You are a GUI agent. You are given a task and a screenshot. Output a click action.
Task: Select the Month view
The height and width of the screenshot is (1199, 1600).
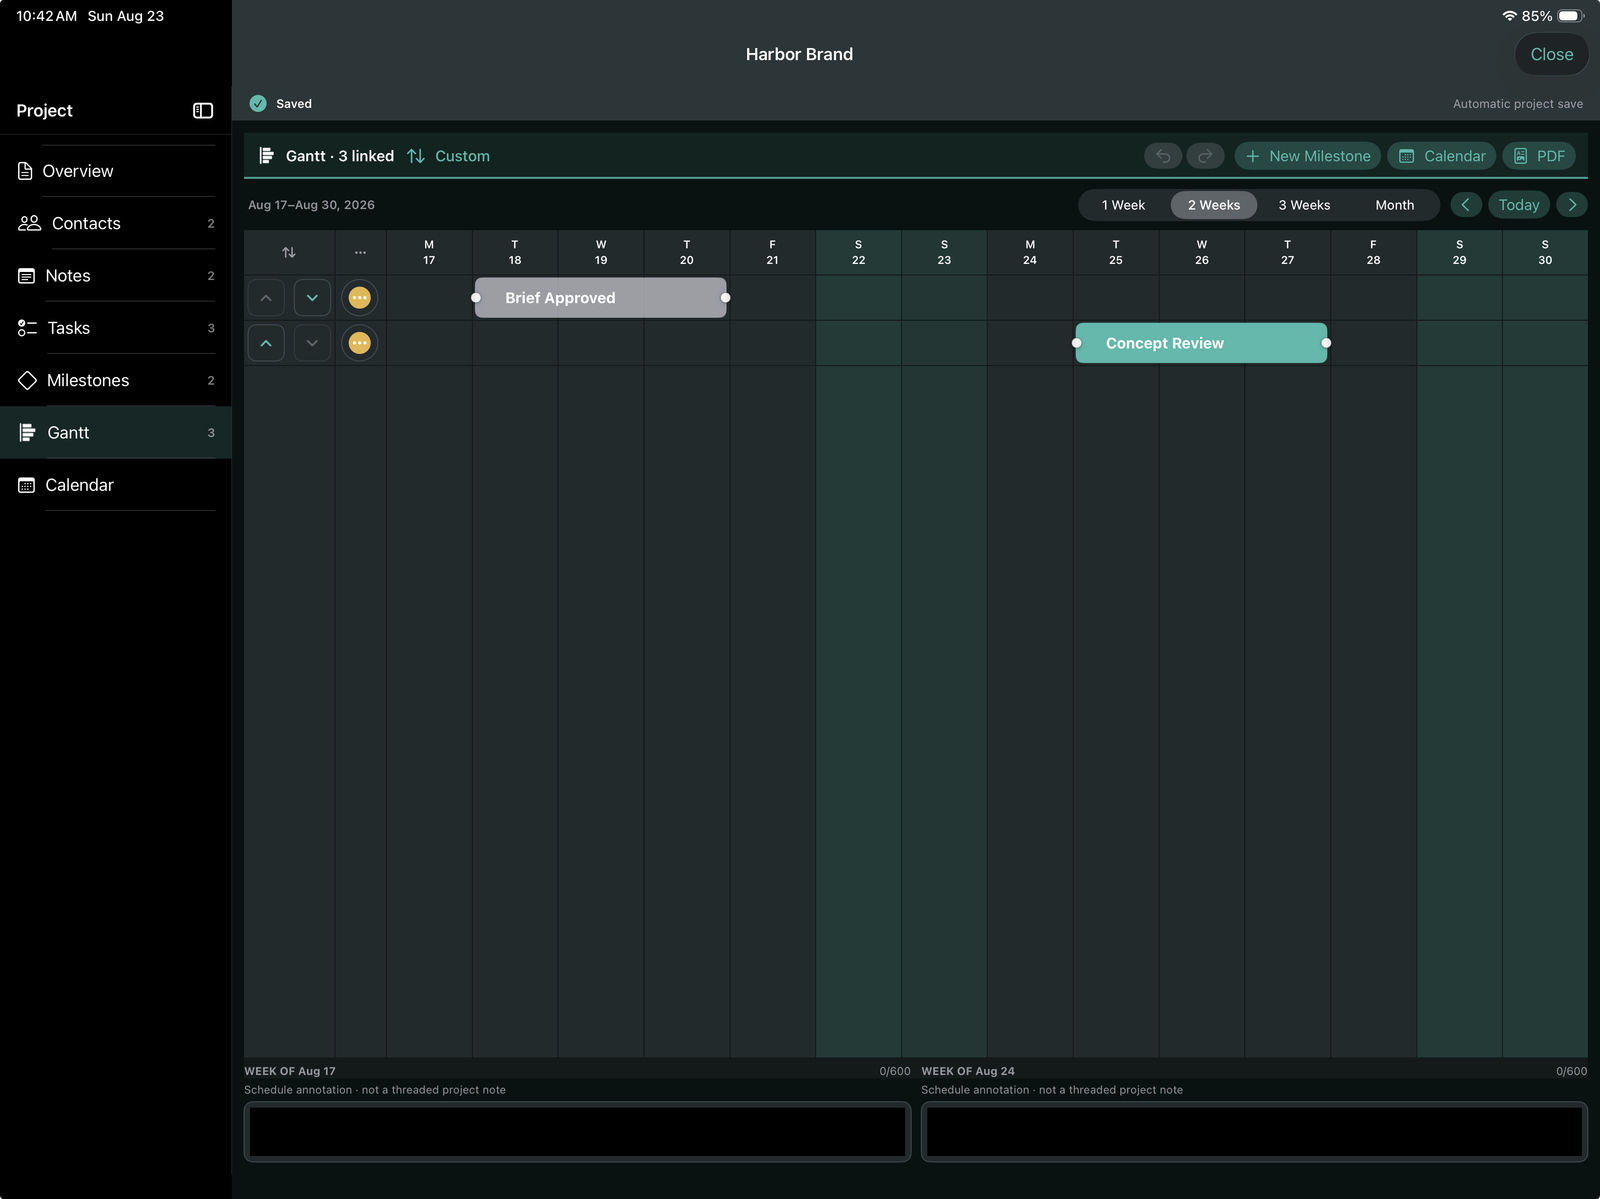(1394, 205)
